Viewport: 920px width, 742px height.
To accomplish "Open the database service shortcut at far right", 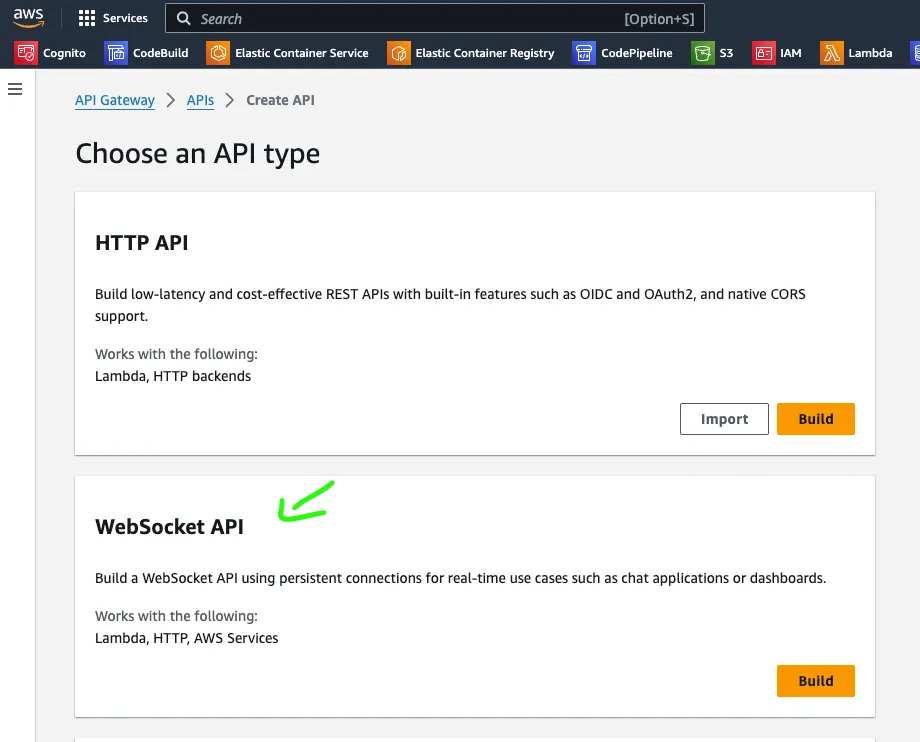I will (915, 52).
